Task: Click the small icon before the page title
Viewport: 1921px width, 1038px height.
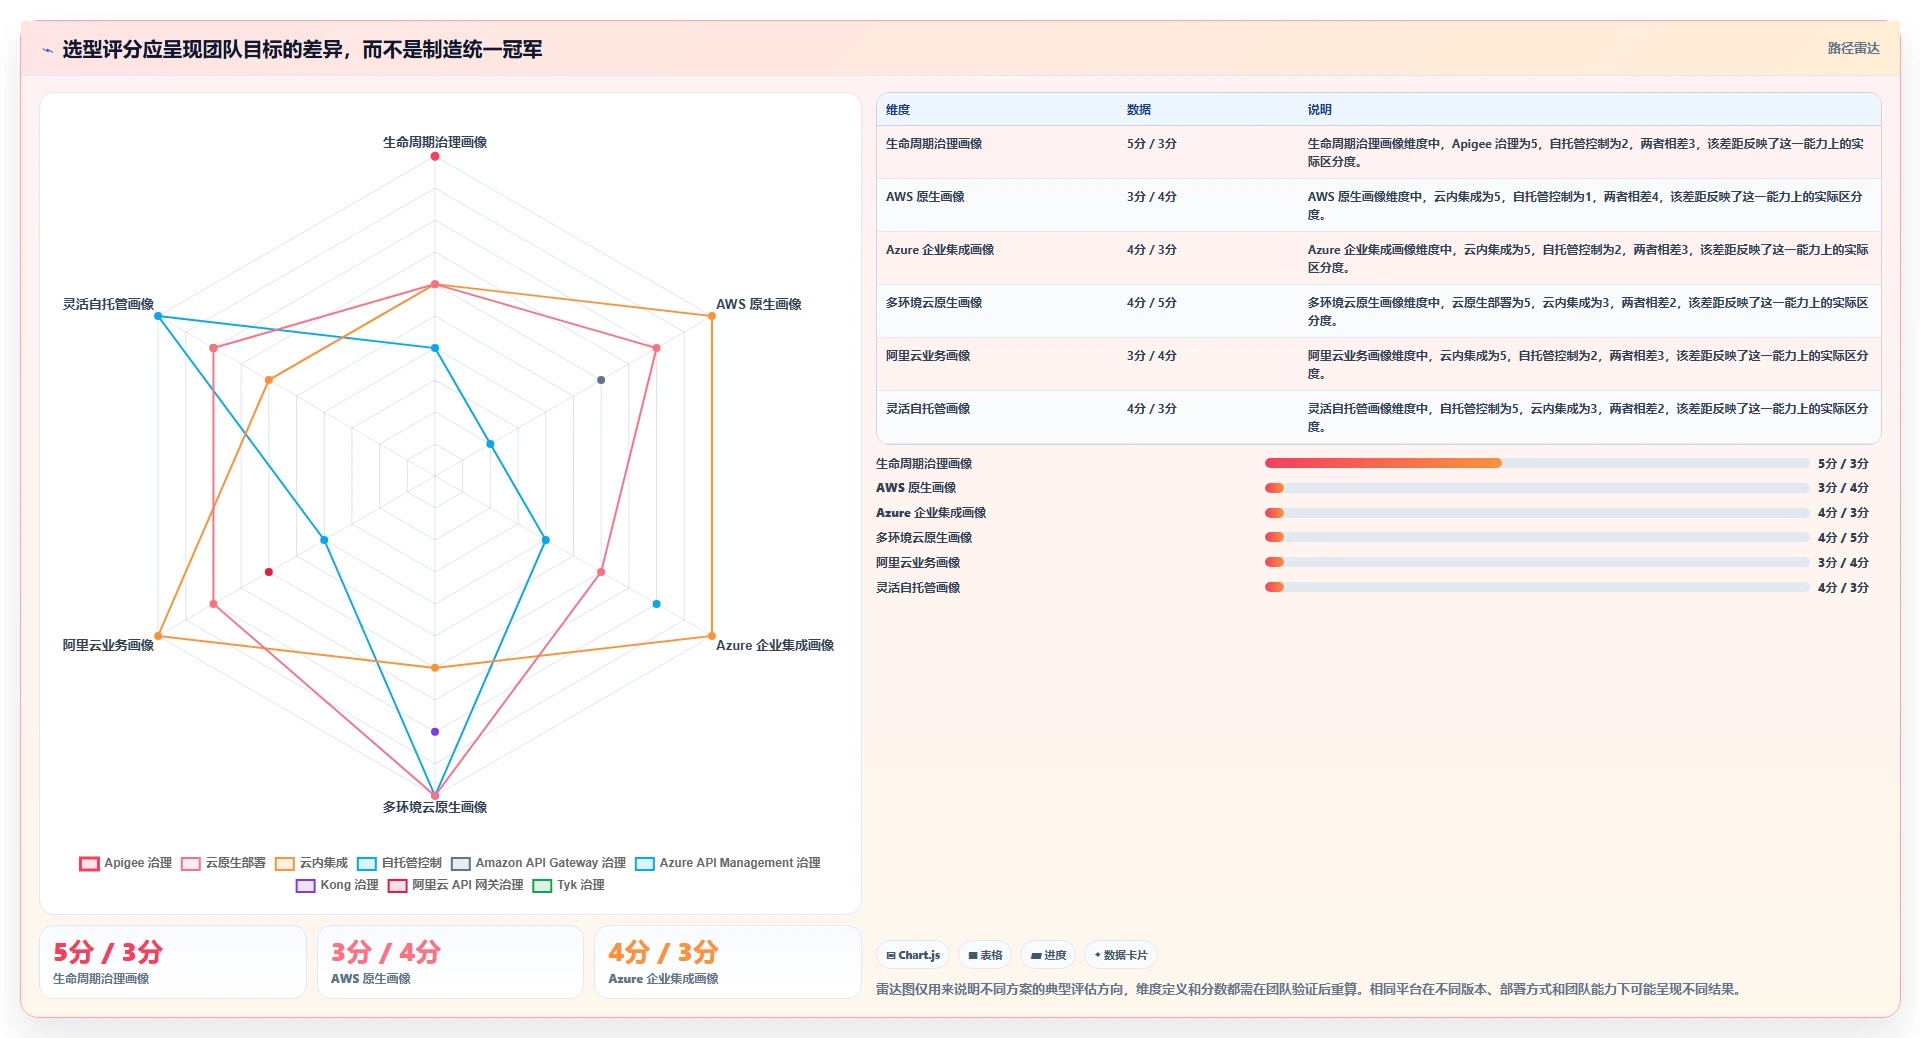Action: point(47,50)
